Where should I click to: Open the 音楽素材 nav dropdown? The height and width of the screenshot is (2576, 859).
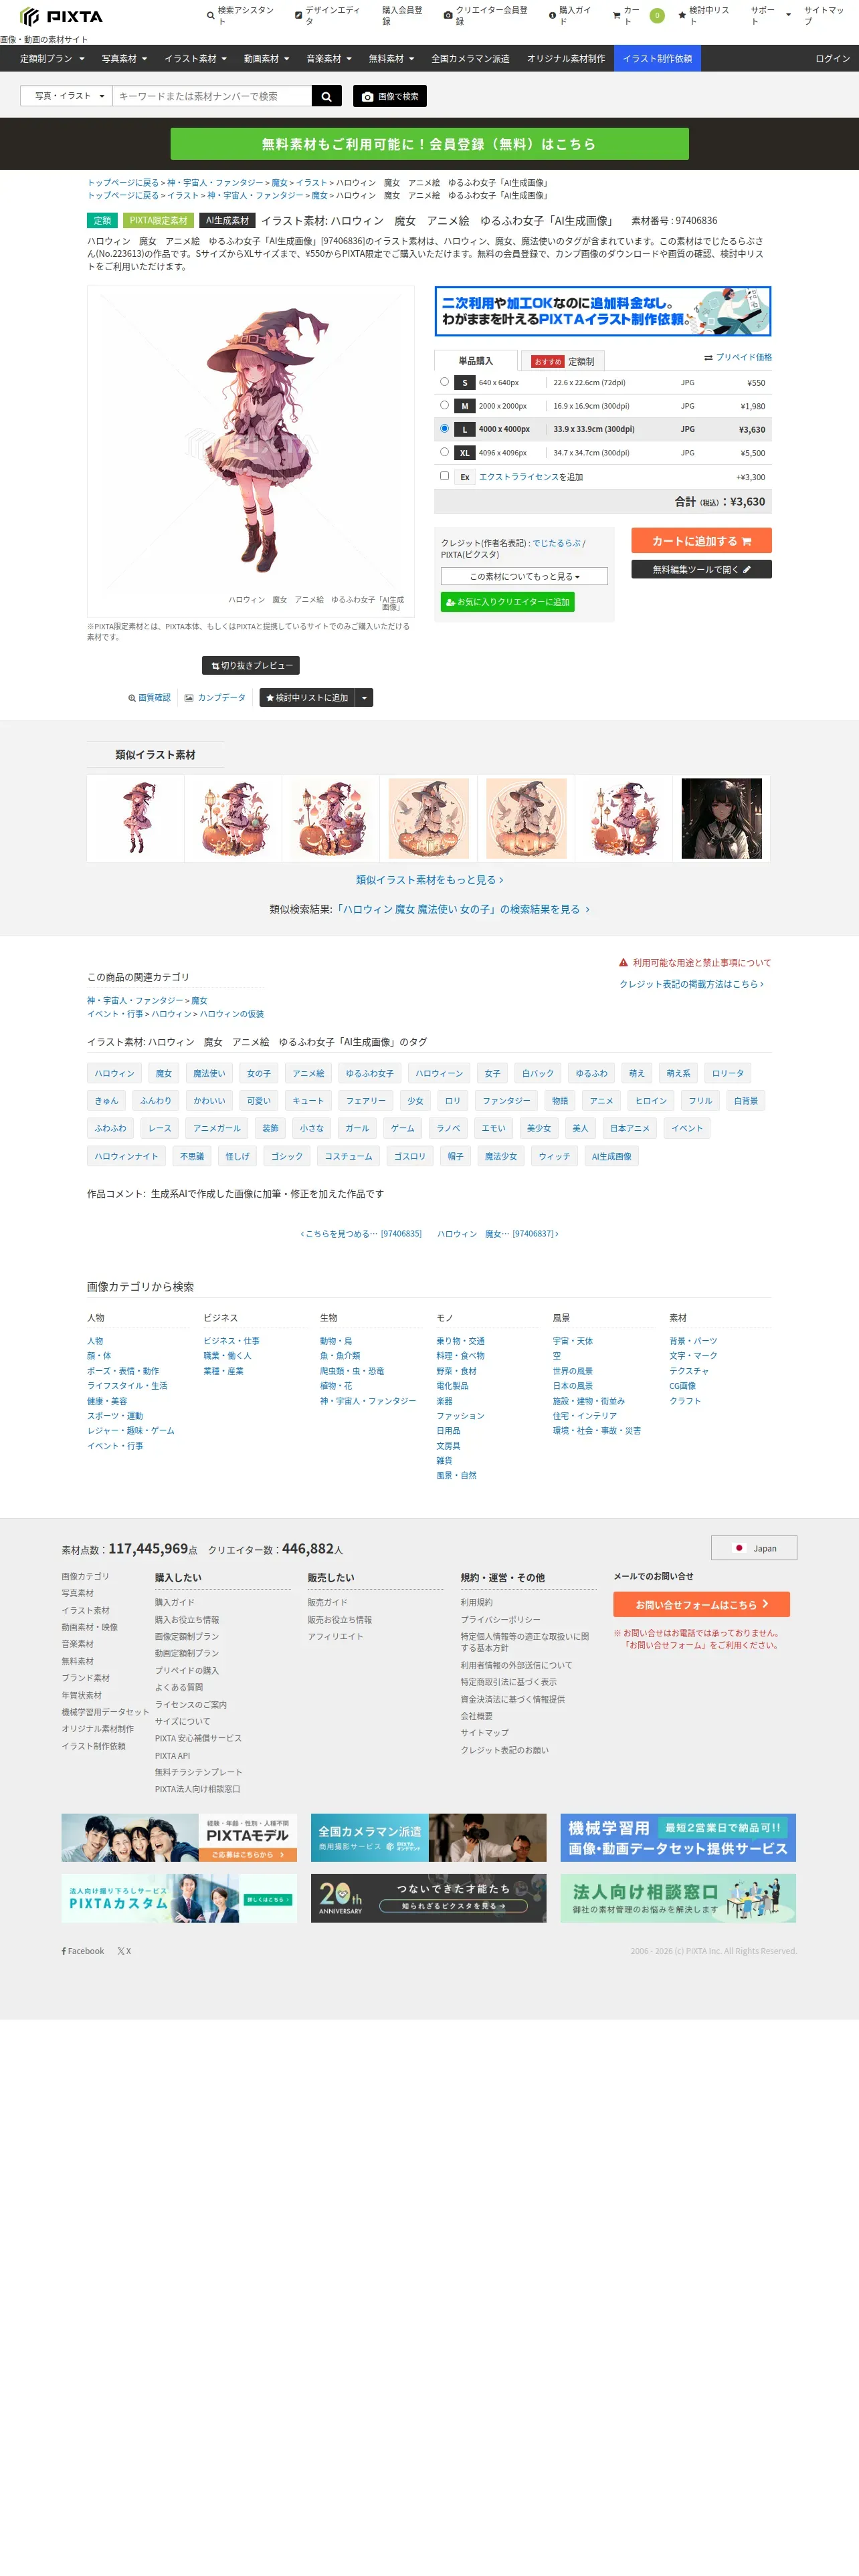329,59
